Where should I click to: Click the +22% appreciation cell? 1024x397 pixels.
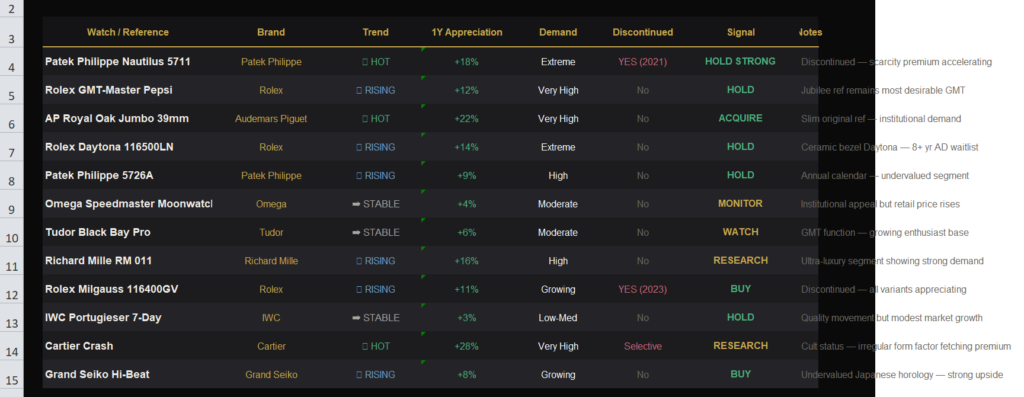coord(467,119)
